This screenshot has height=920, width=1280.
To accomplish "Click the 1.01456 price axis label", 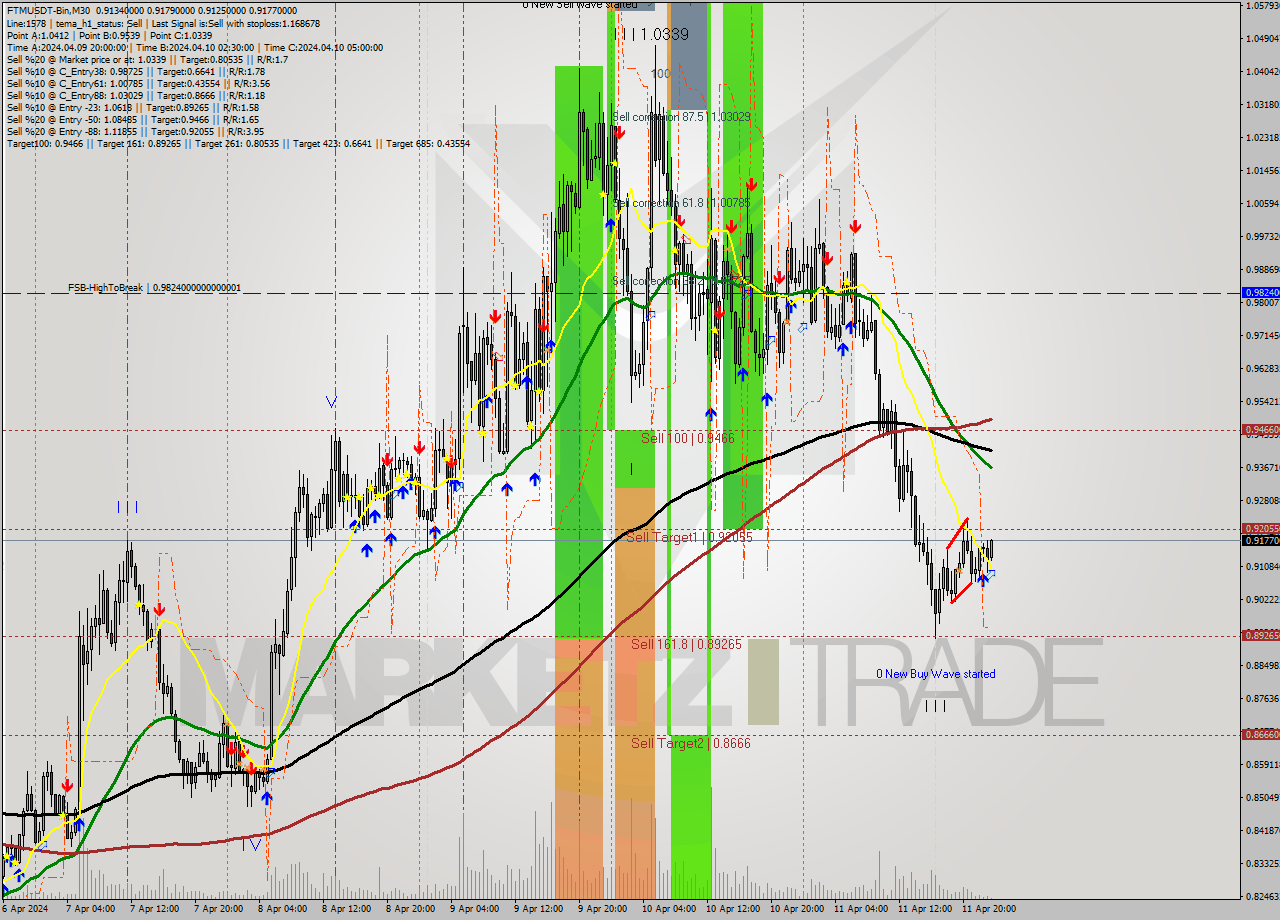I will 1261,171.
